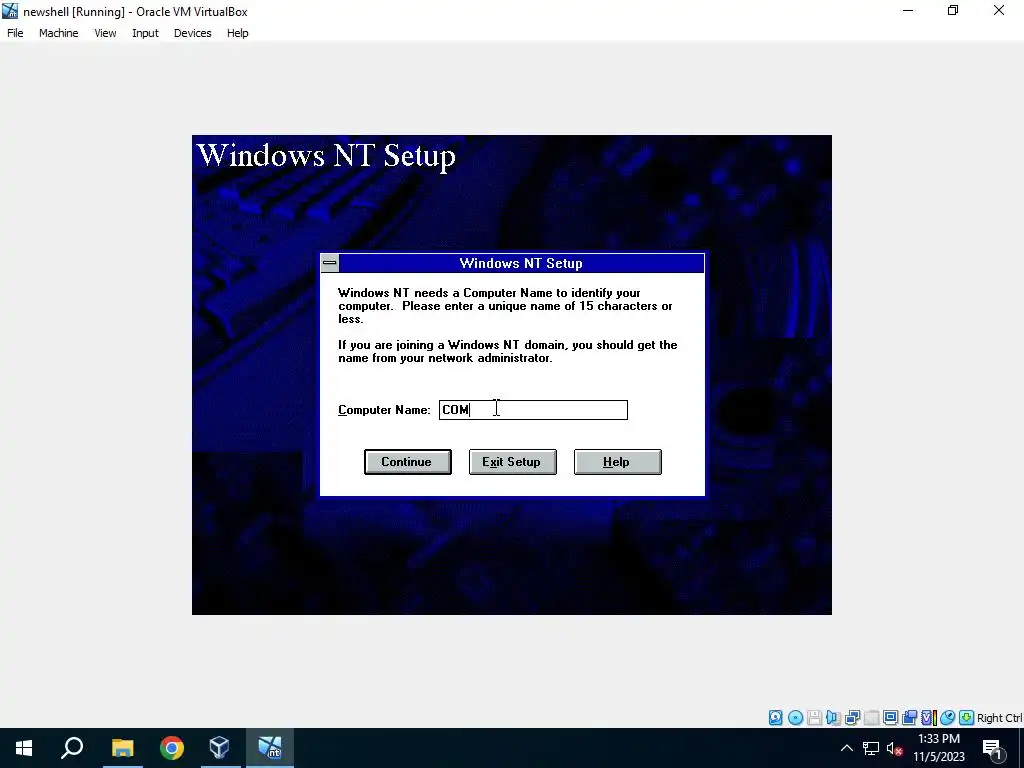1024x768 pixels.
Task: Select the running newshell VM taskbar icon
Action: [x=270, y=748]
